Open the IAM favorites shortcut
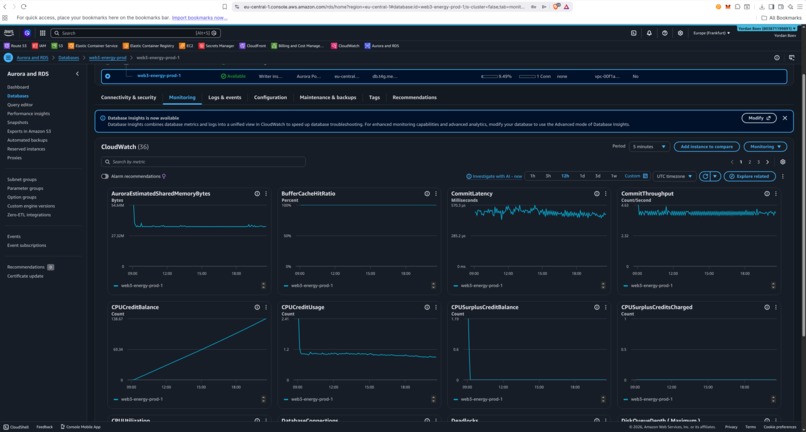Image resolution: width=806 pixels, height=432 pixels. [39, 46]
